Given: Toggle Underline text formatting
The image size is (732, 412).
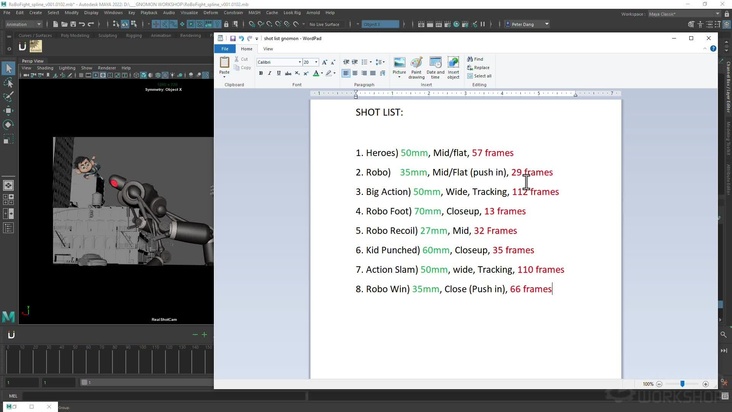Looking at the screenshot, I should click(279, 73).
